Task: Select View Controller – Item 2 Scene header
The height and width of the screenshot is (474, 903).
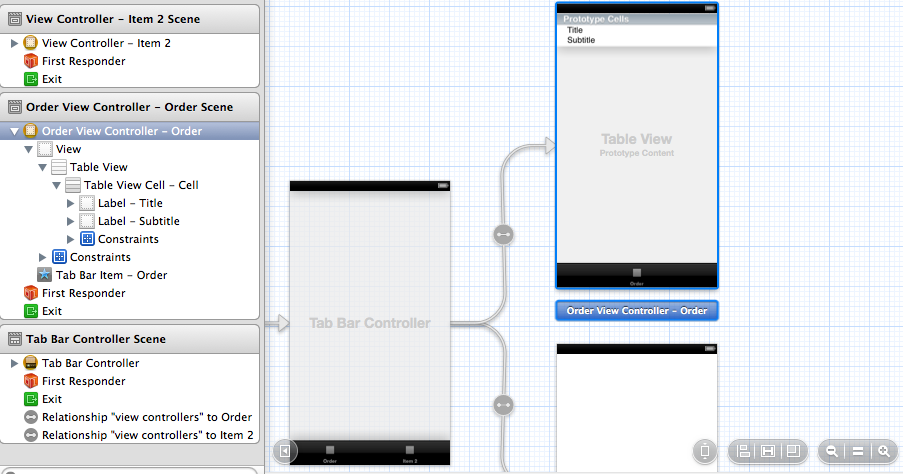Action: click(130, 19)
